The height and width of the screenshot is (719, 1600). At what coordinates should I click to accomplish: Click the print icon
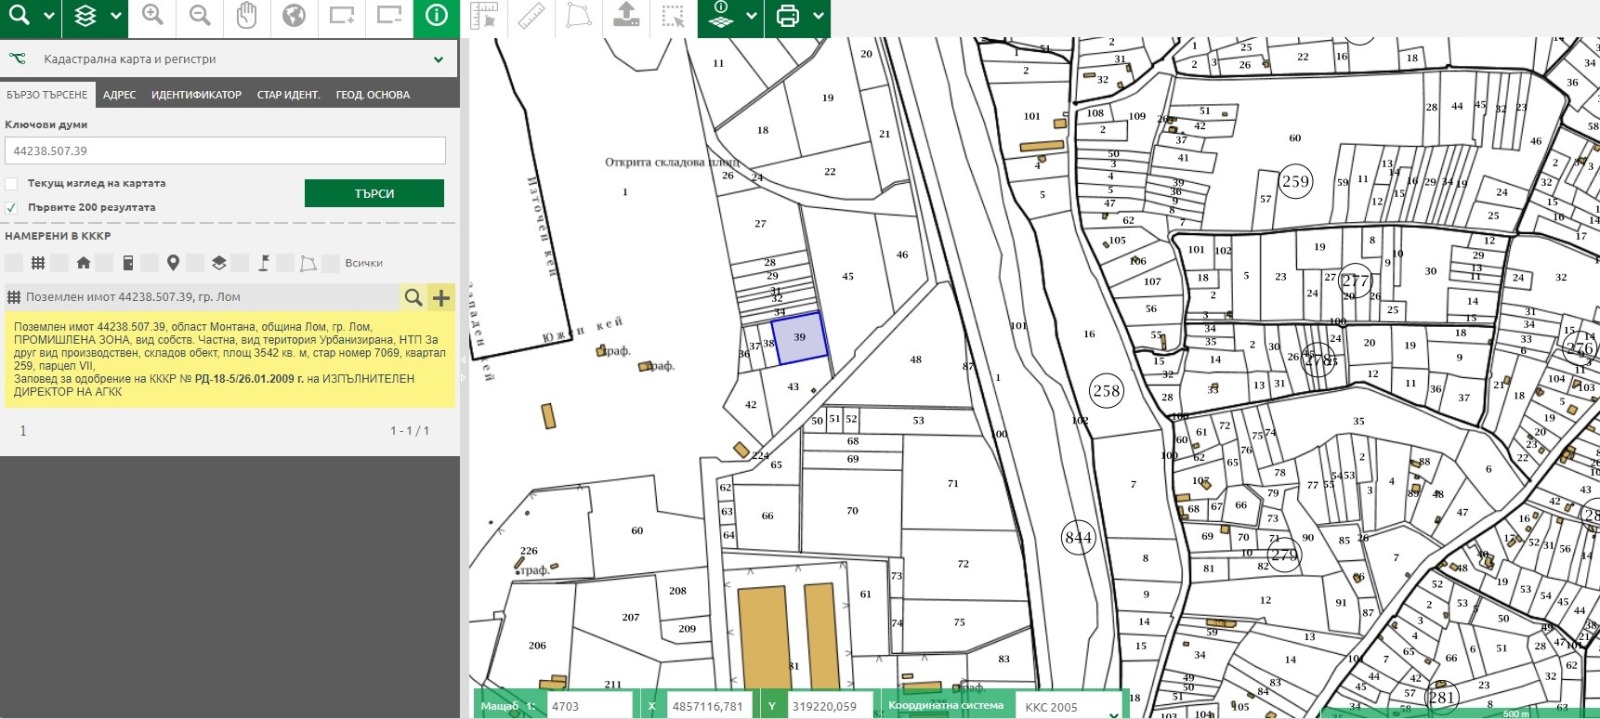788,16
